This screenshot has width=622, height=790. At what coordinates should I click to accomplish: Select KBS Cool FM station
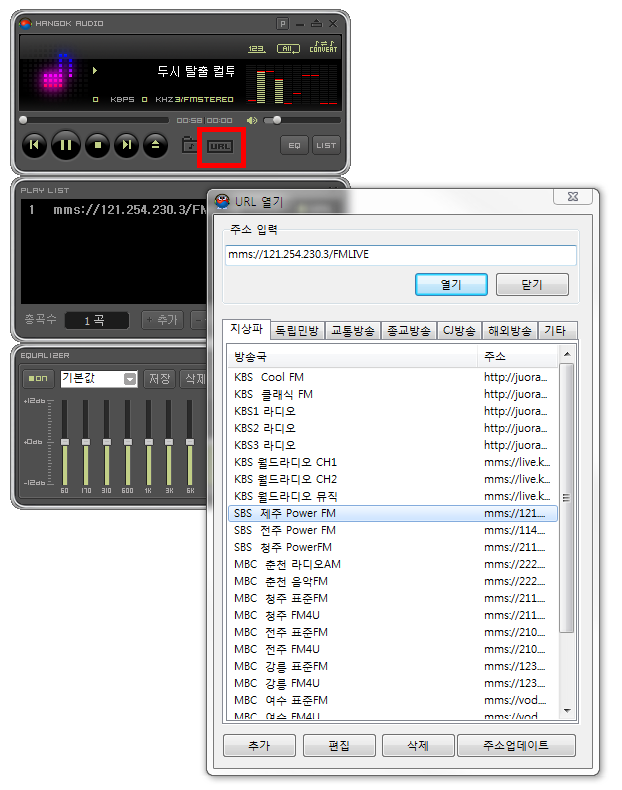point(393,377)
